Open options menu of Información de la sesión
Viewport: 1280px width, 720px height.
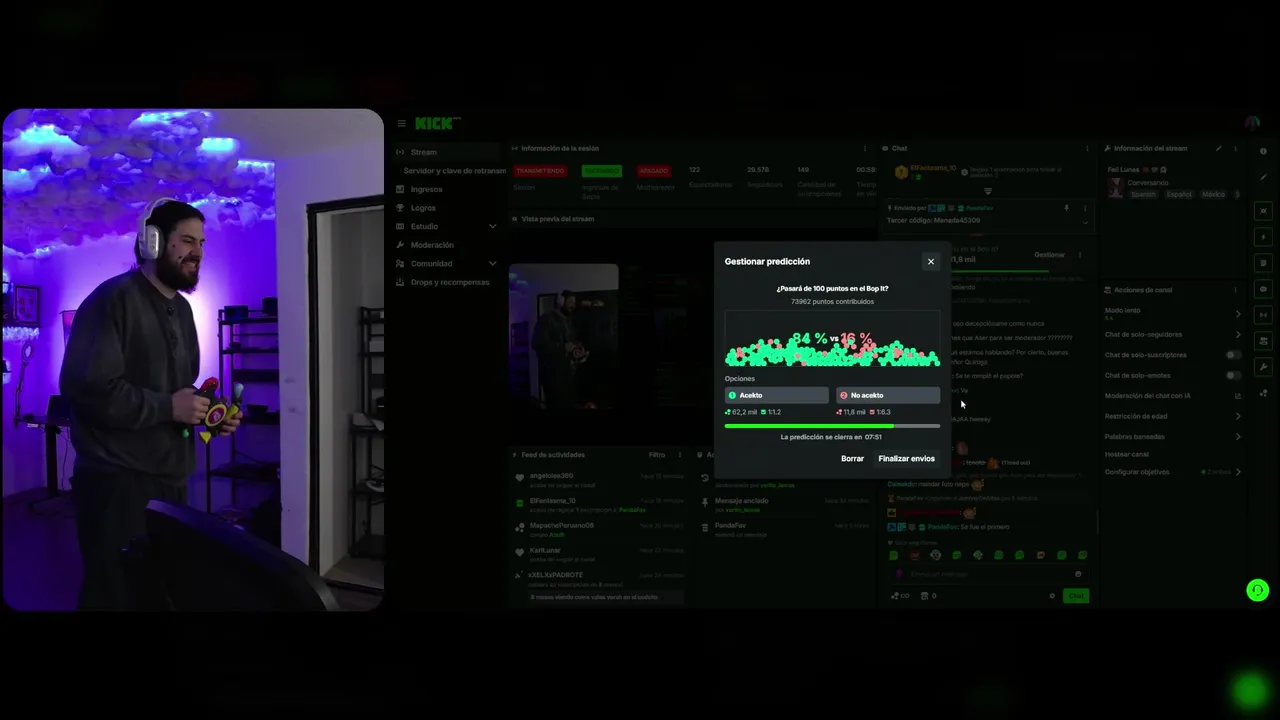tap(865, 148)
